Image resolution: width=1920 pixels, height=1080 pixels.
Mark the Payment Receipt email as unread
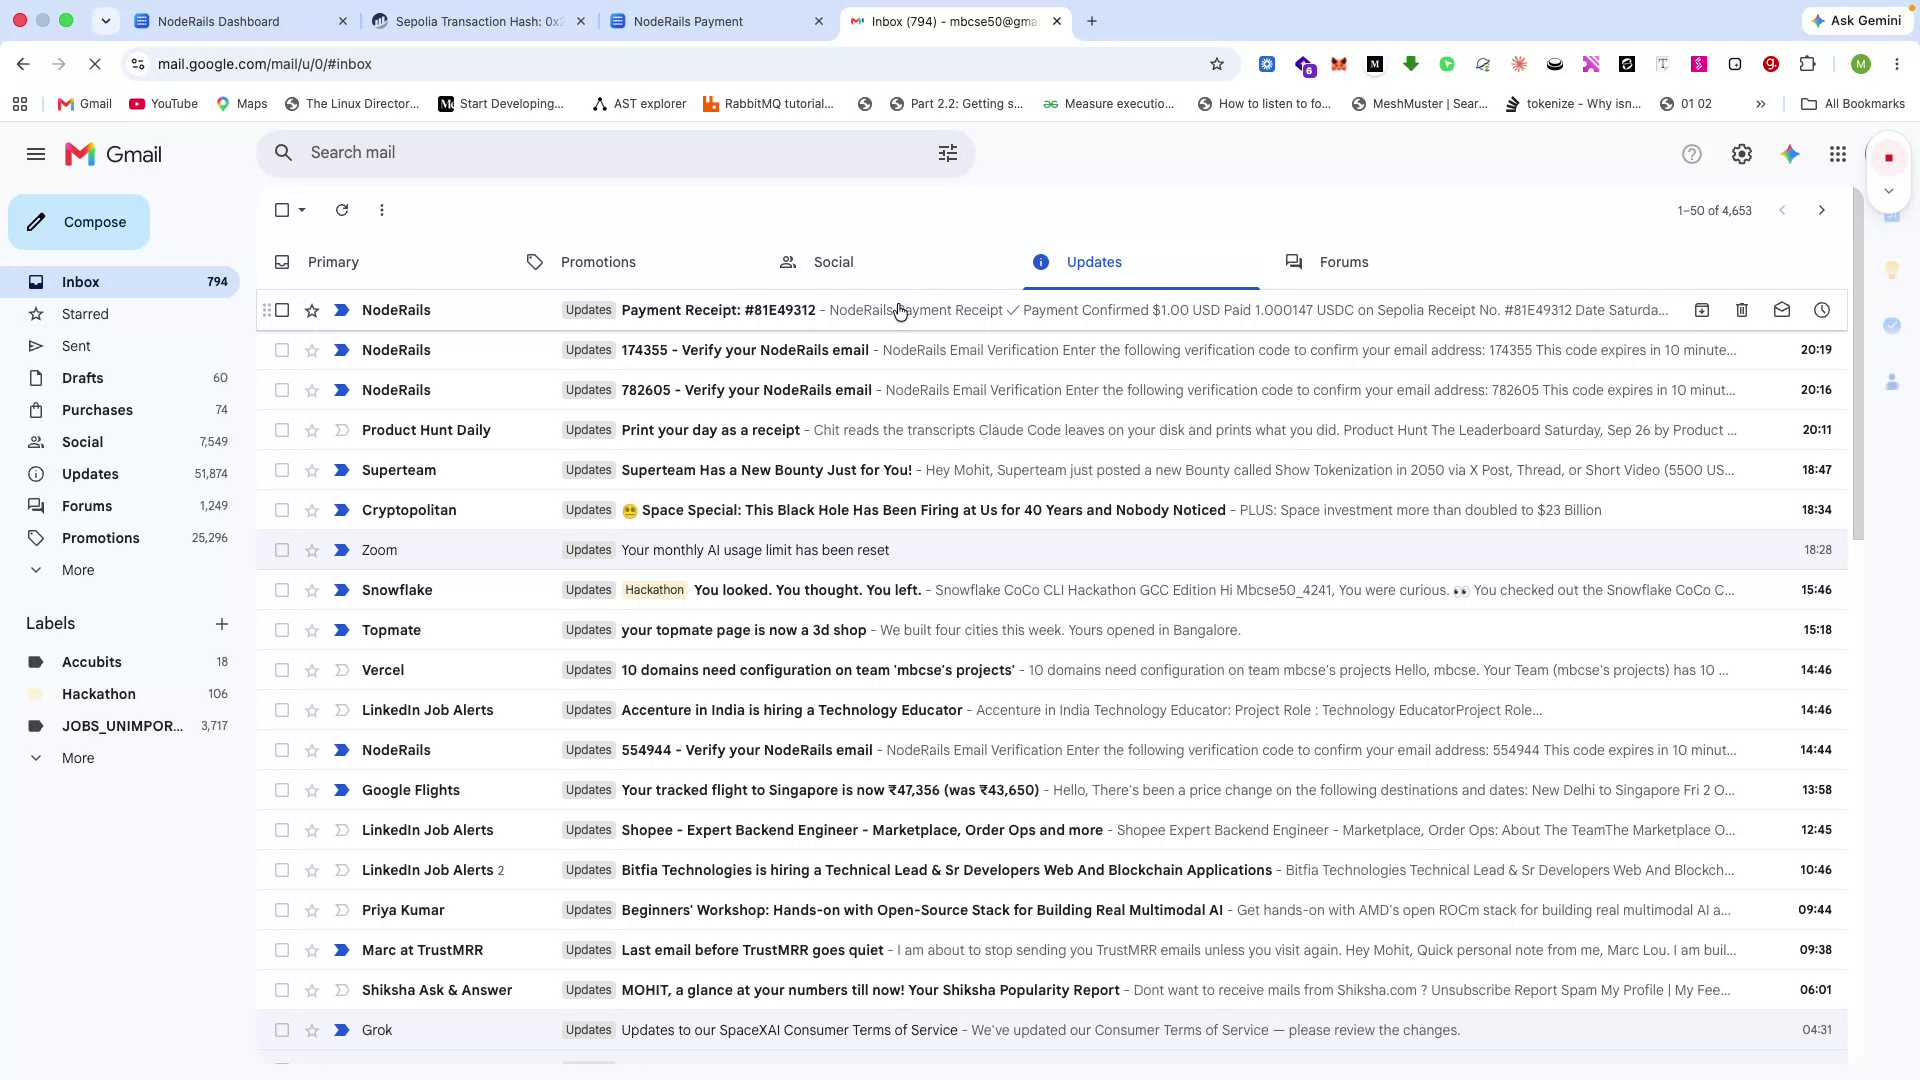coord(1781,310)
